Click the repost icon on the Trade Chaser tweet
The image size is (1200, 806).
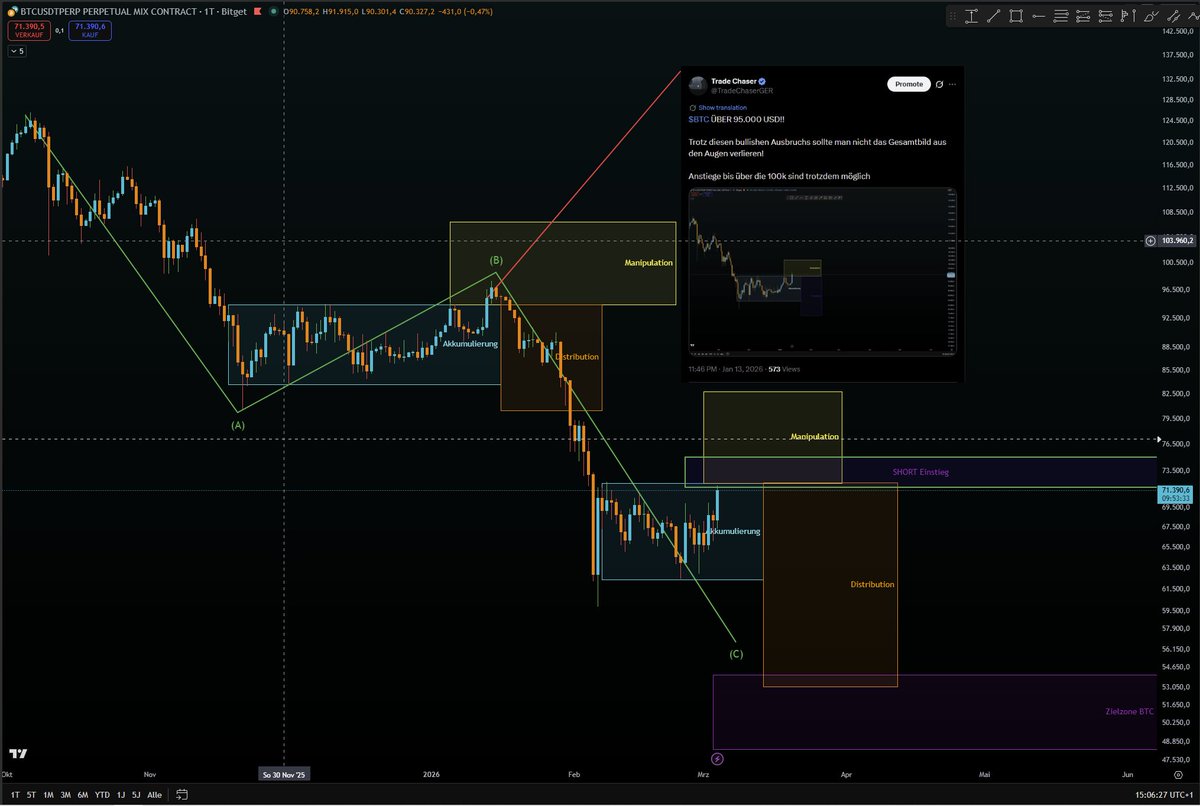point(940,83)
